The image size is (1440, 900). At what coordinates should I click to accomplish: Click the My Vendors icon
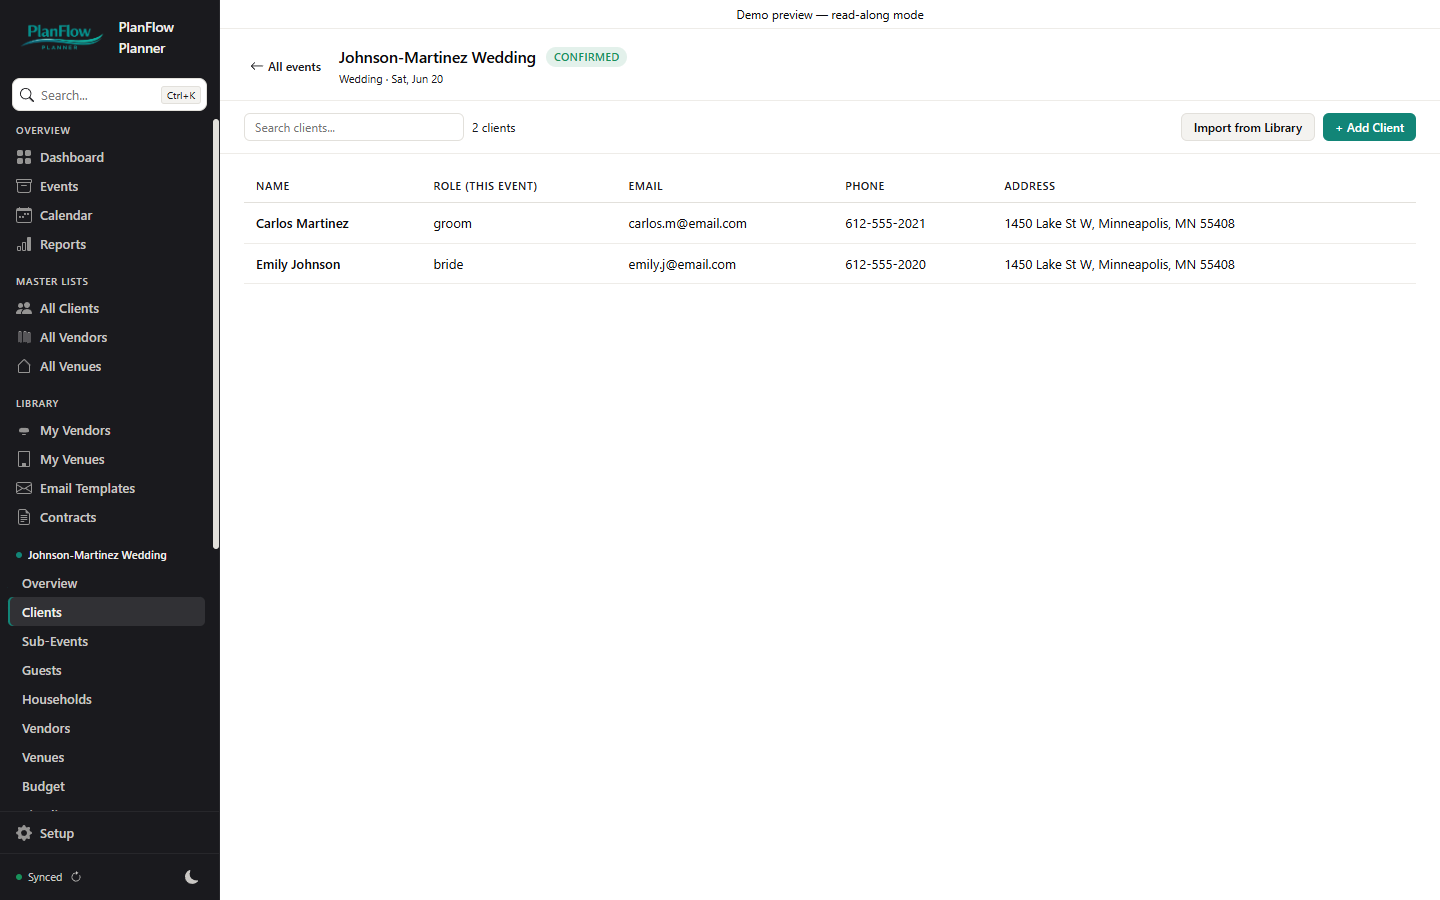[x=24, y=430]
